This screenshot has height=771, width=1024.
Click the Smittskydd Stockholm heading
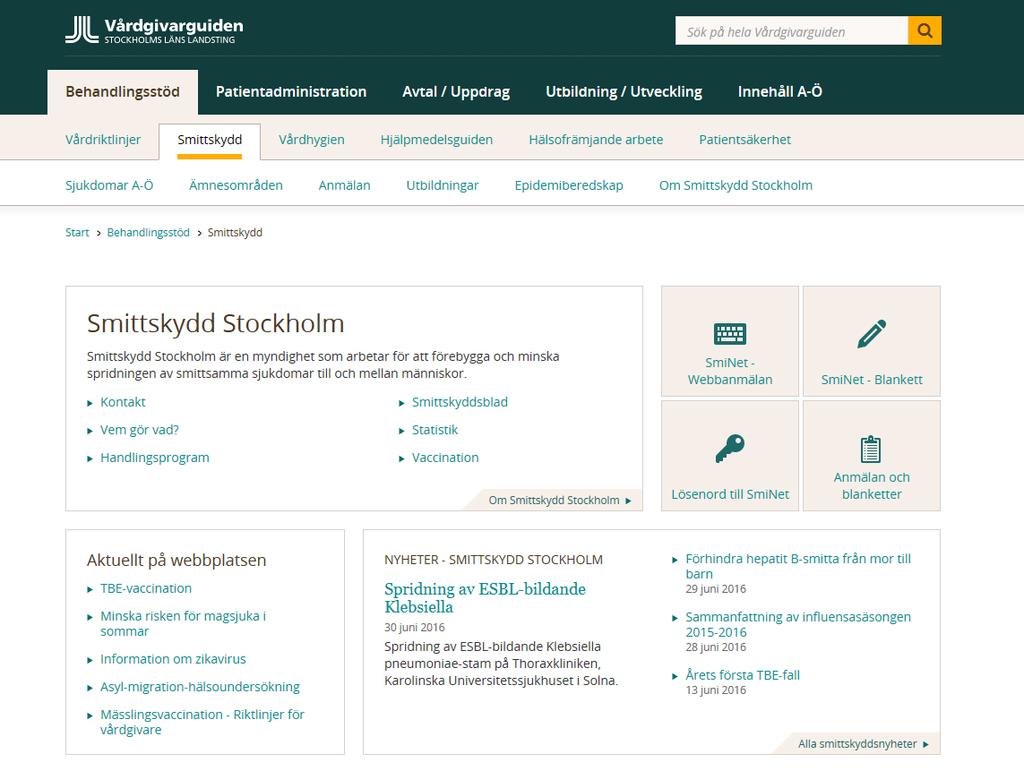pyautogui.click(x=216, y=324)
